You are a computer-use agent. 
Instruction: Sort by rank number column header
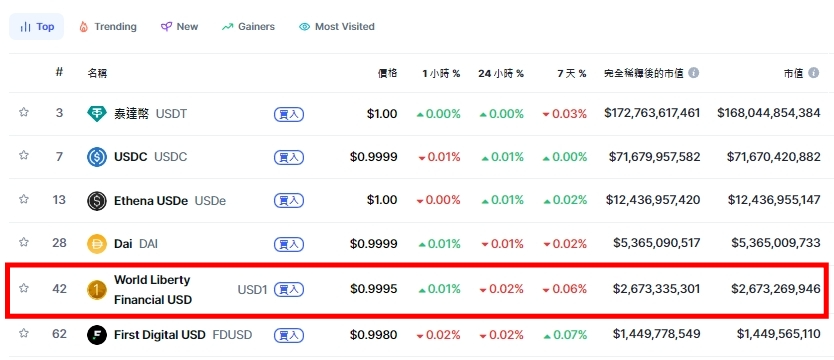pyautogui.click(x=59, y=72)
